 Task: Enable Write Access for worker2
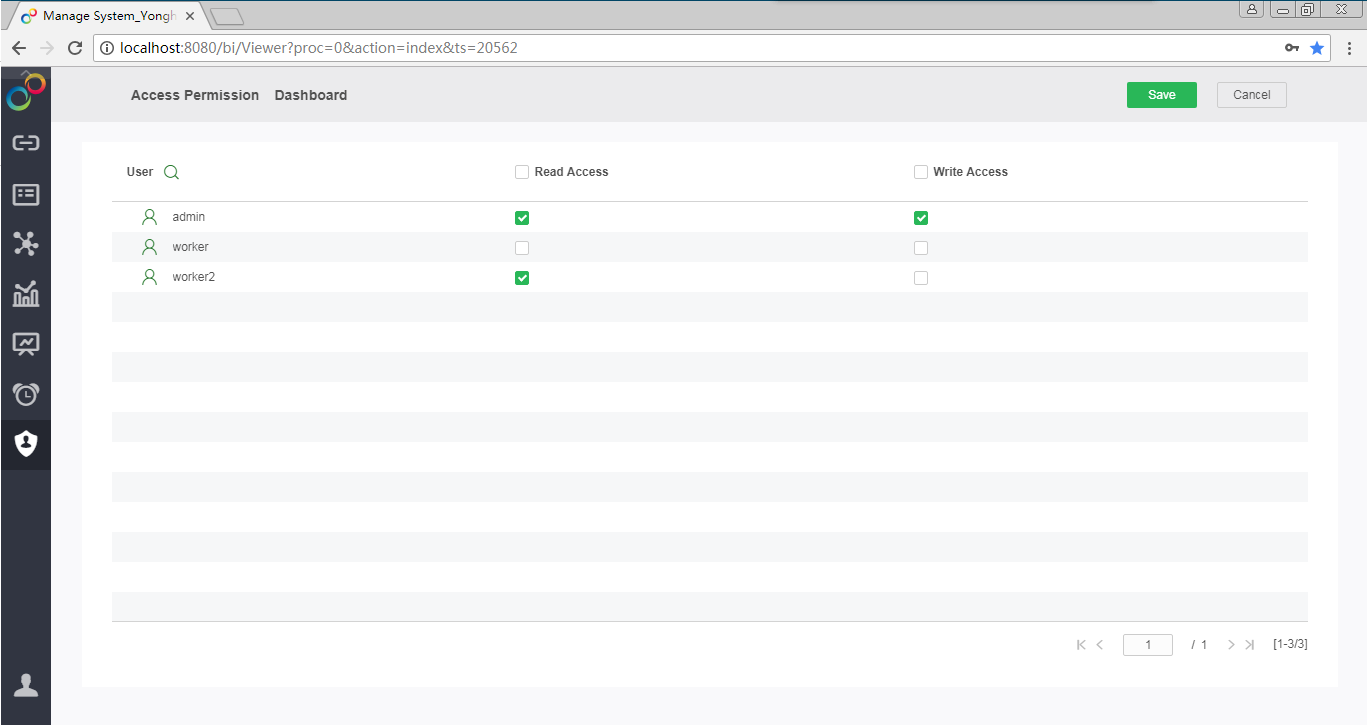(x=921, y=278)
